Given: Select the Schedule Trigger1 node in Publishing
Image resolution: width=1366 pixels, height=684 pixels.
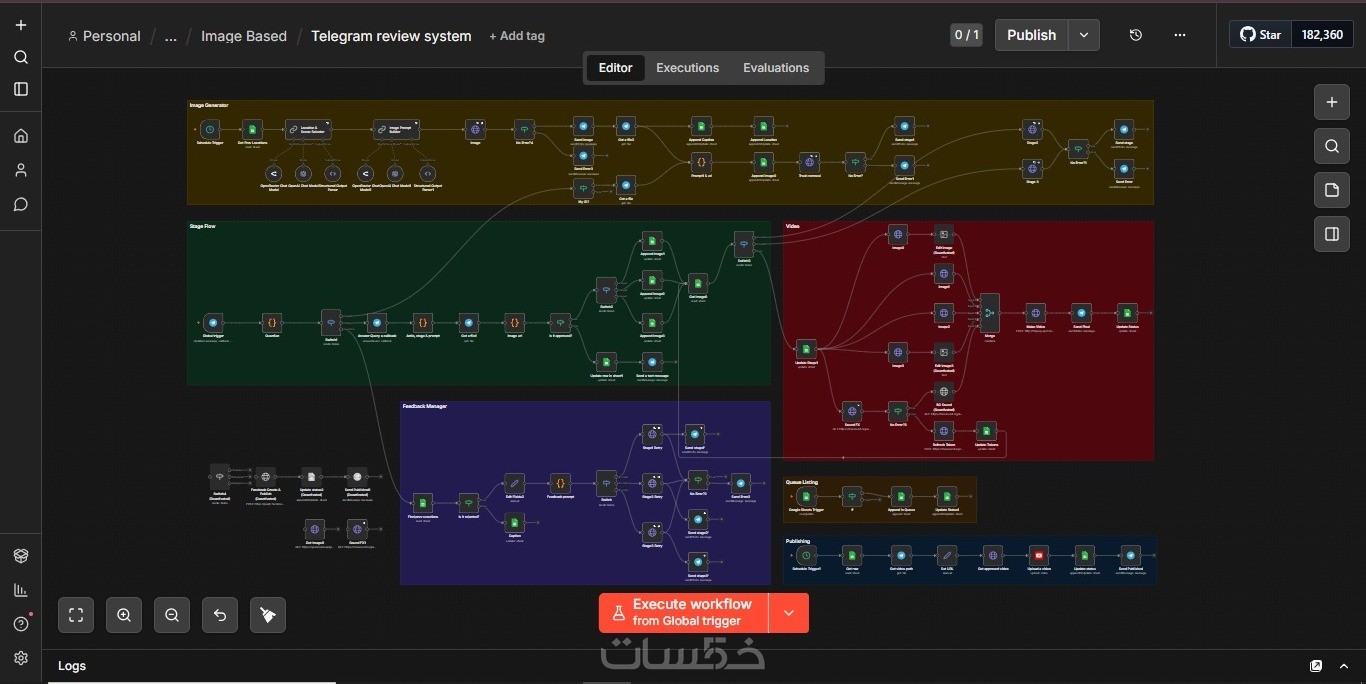Looking at the screenshot, I should point(807,555).
